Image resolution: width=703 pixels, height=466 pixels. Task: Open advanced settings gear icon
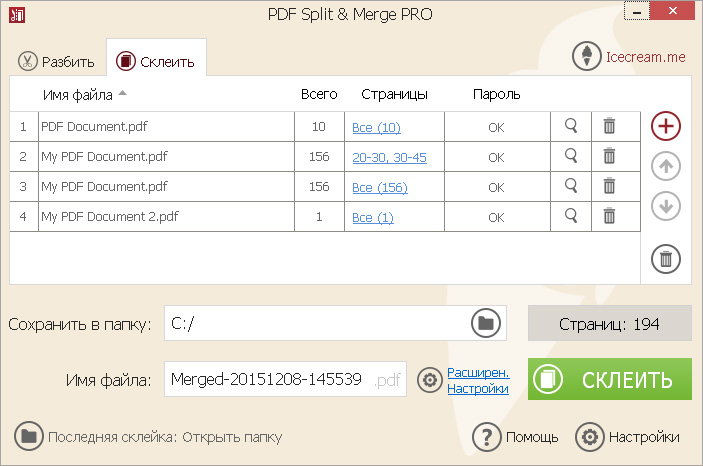click(x=430, y=380)
